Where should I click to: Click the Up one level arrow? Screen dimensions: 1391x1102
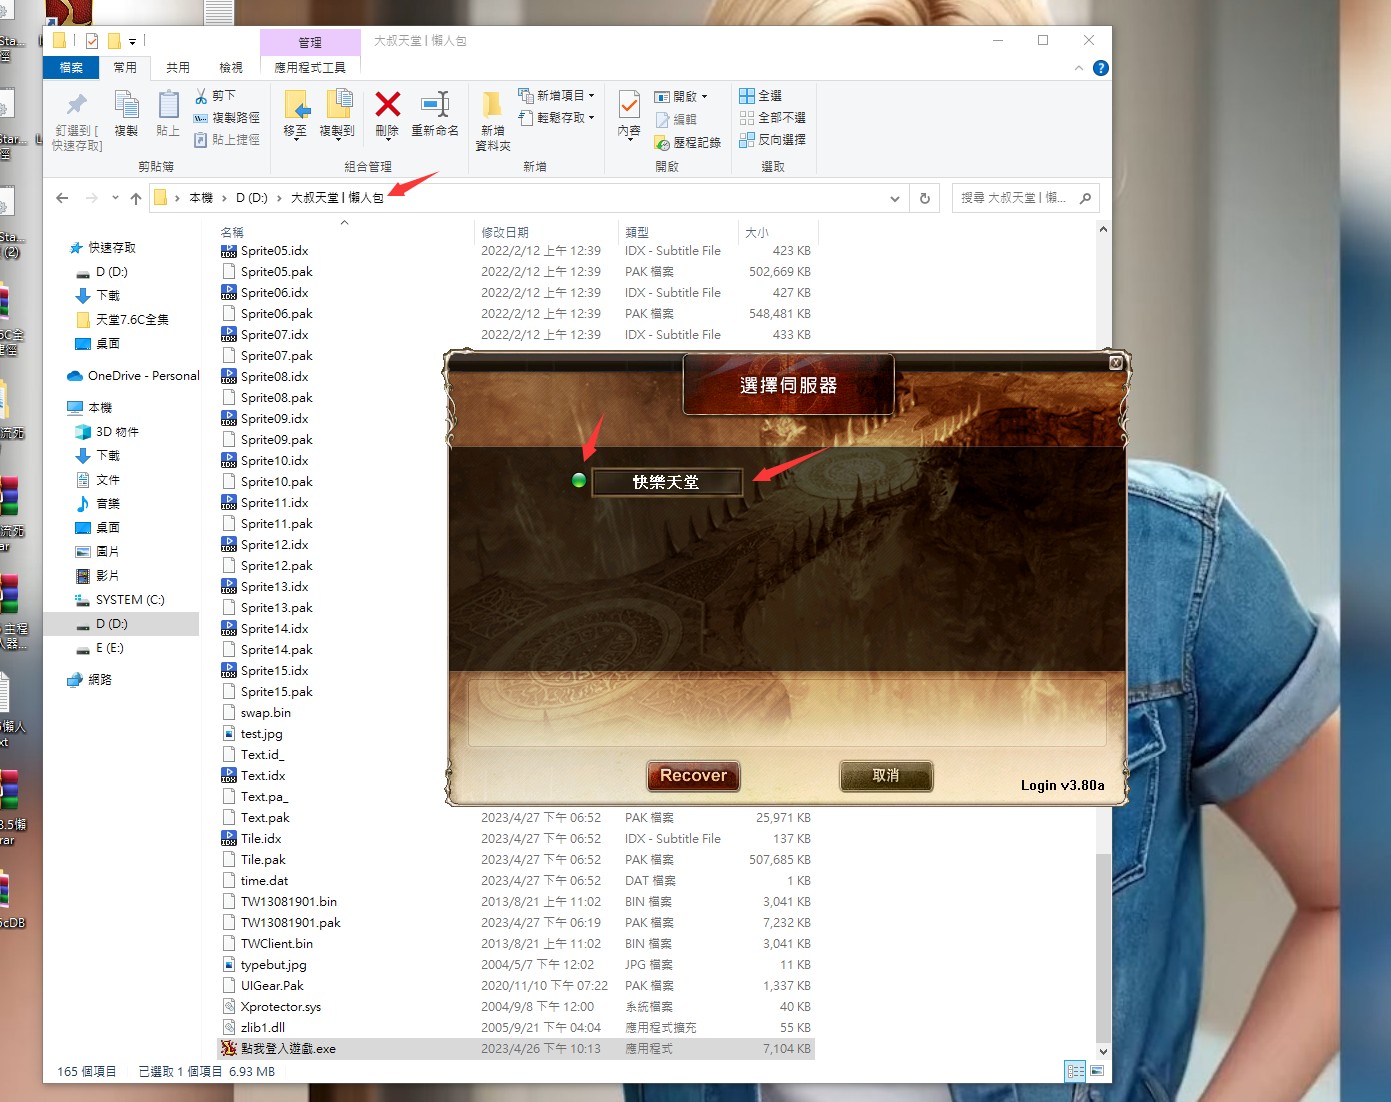click(136, 198)
